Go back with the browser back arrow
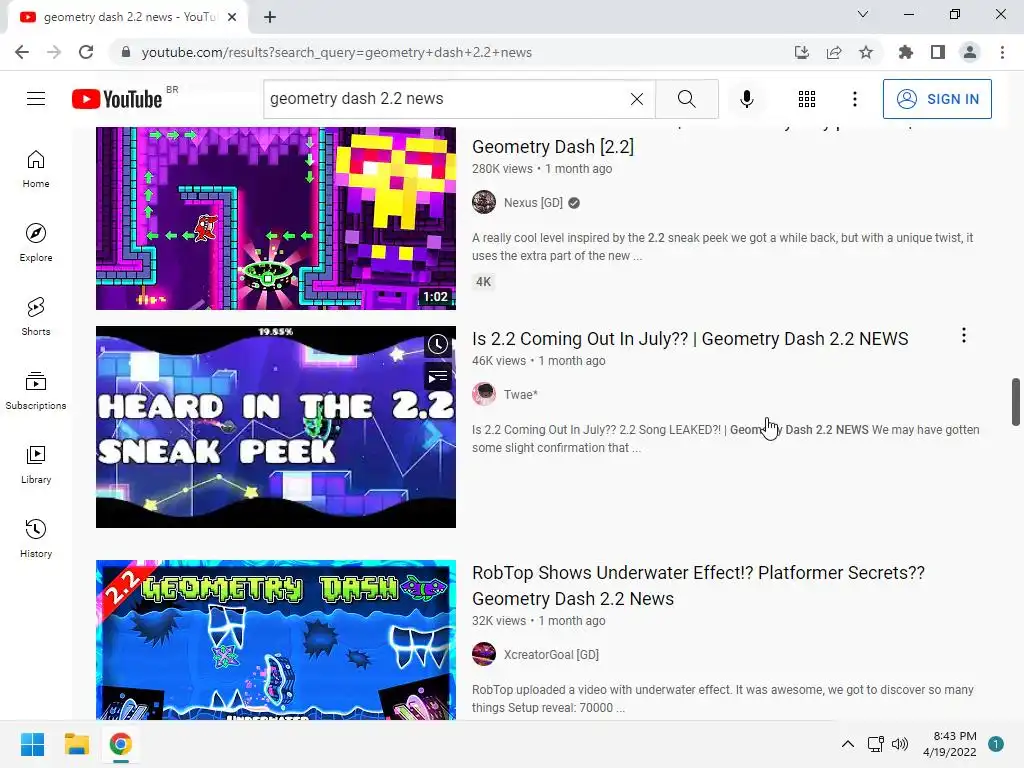 22,52
